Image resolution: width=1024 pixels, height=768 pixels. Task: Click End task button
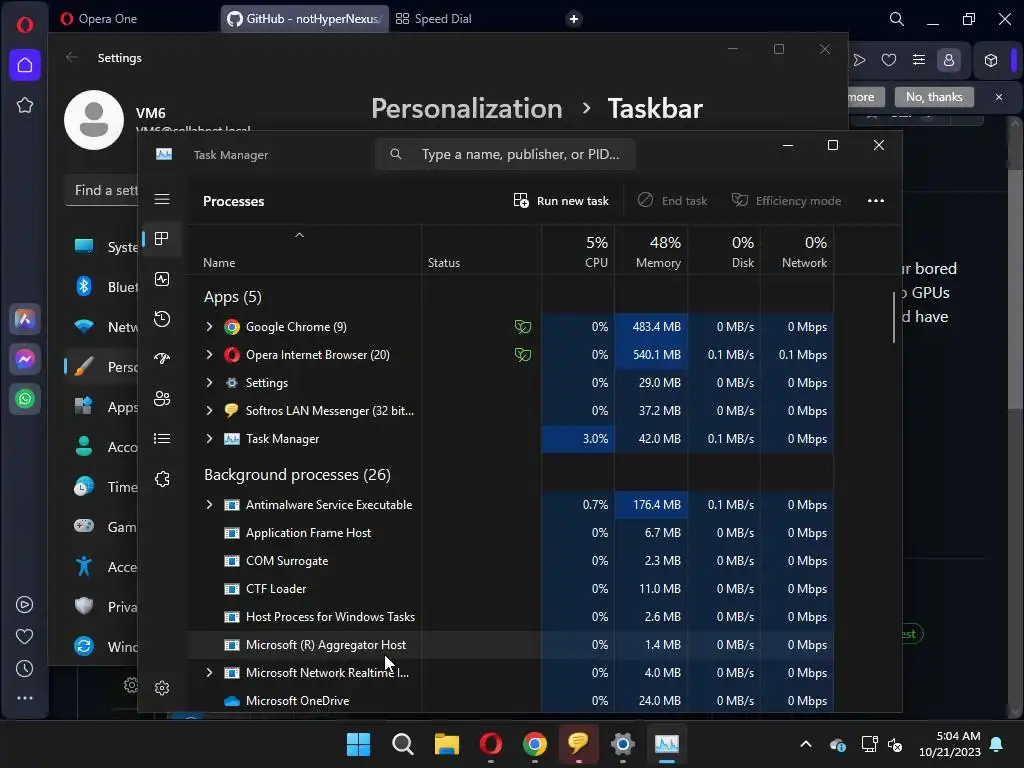click(673, 200)
